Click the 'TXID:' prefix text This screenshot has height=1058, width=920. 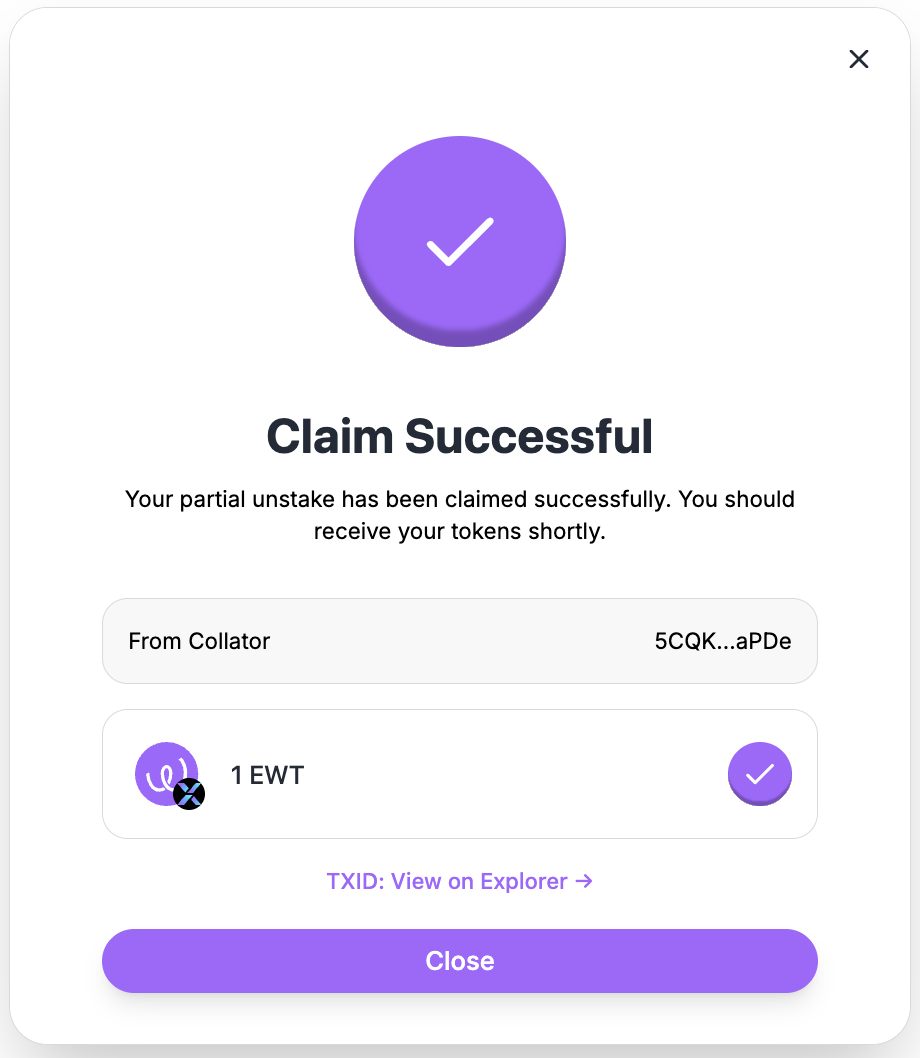pos(355,881)
